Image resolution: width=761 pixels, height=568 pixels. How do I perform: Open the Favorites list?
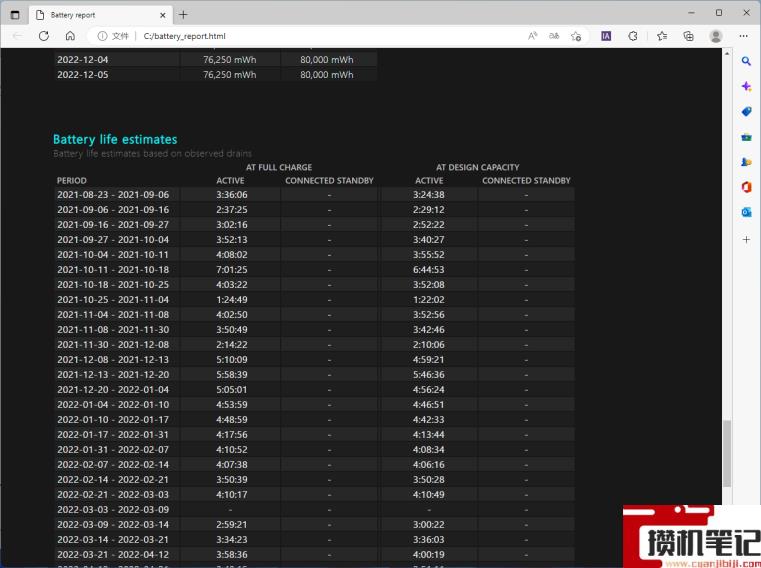662,36
